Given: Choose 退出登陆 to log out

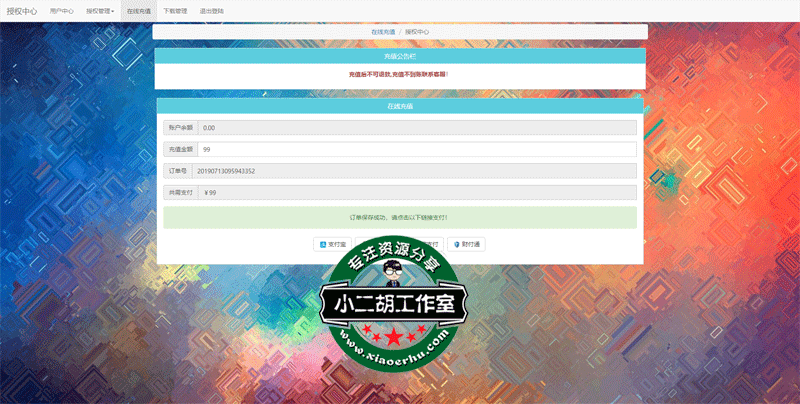Looking at the screenshot, I should coord(212,11).
